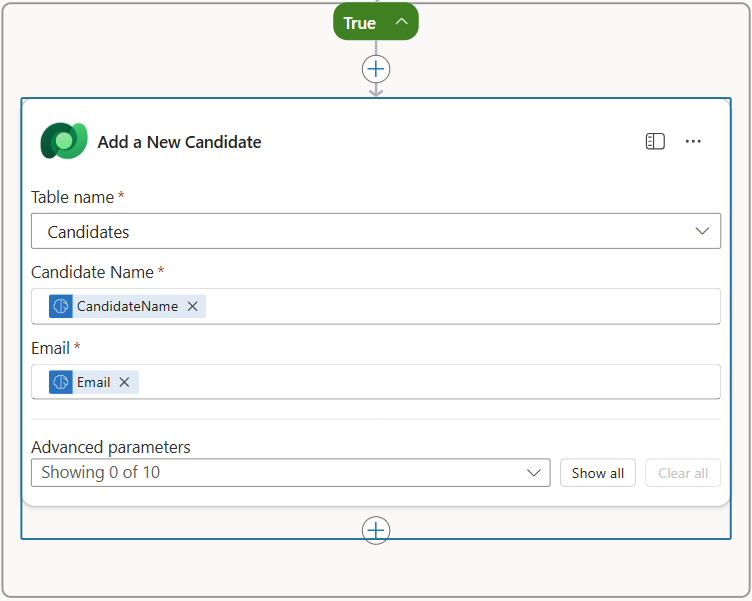
Task: Expand the Advanced parameters dropdown
Action: point(290,473)
